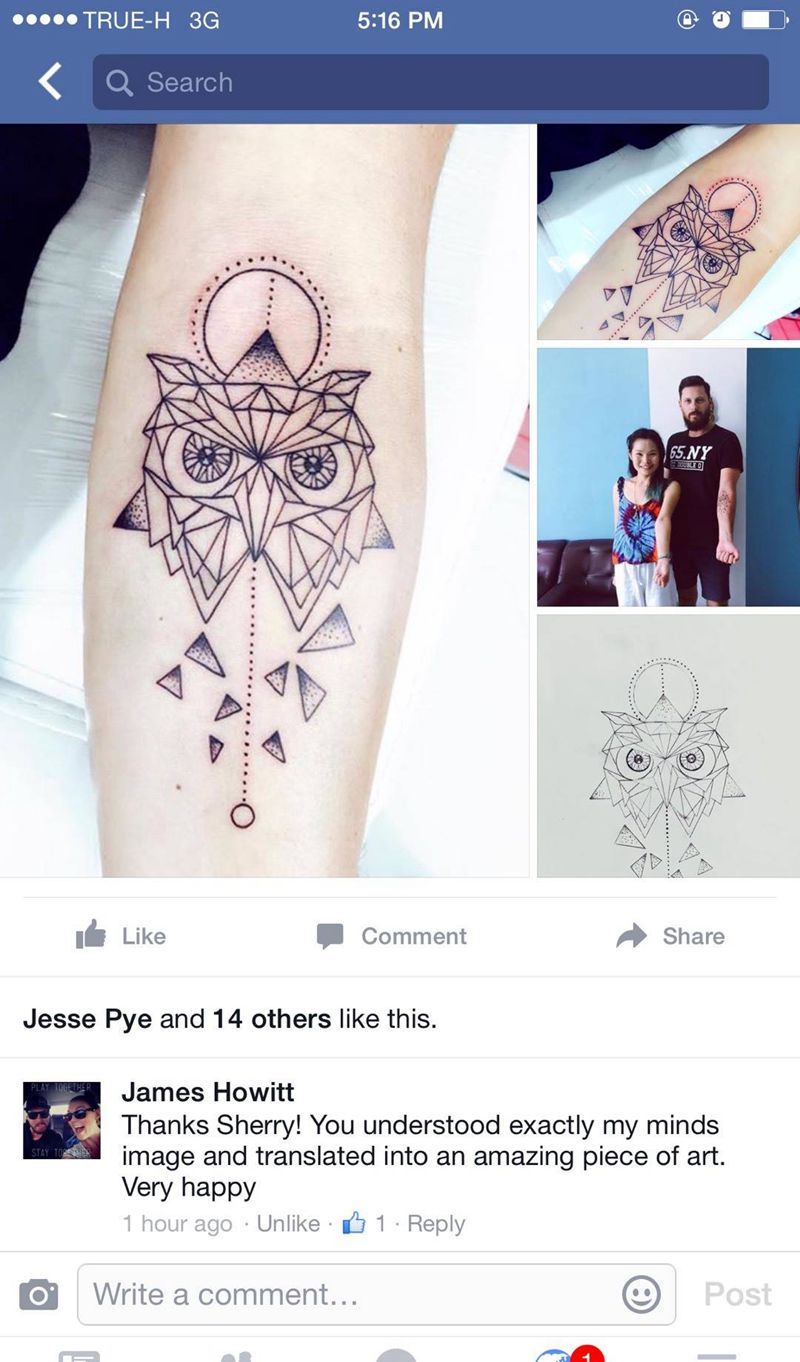Reply to James Howitt's comment
800x1362 pixels.
pos(436,1224)
